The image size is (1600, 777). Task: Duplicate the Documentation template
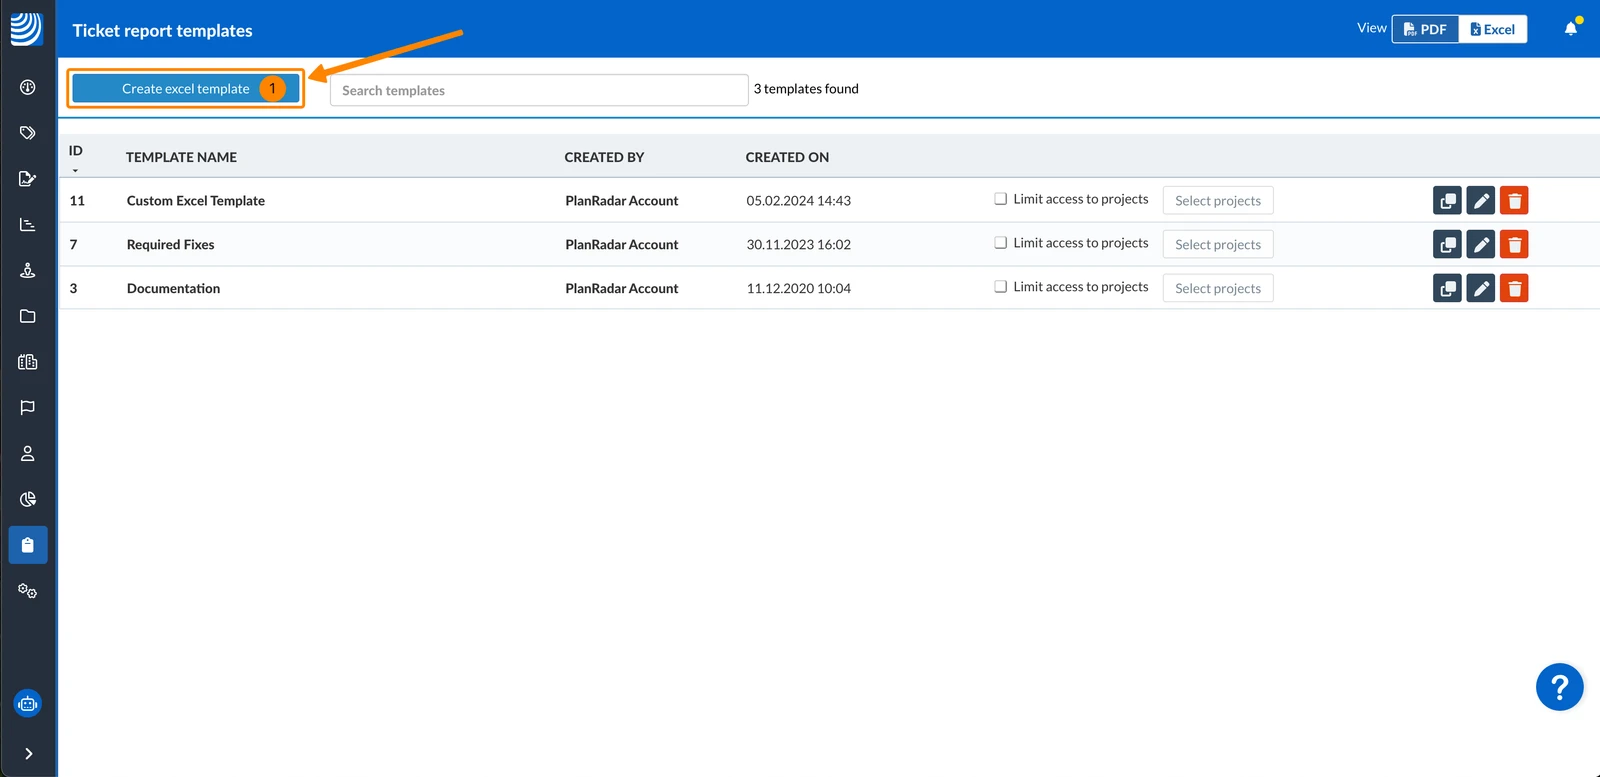(x=1447, y=289)
